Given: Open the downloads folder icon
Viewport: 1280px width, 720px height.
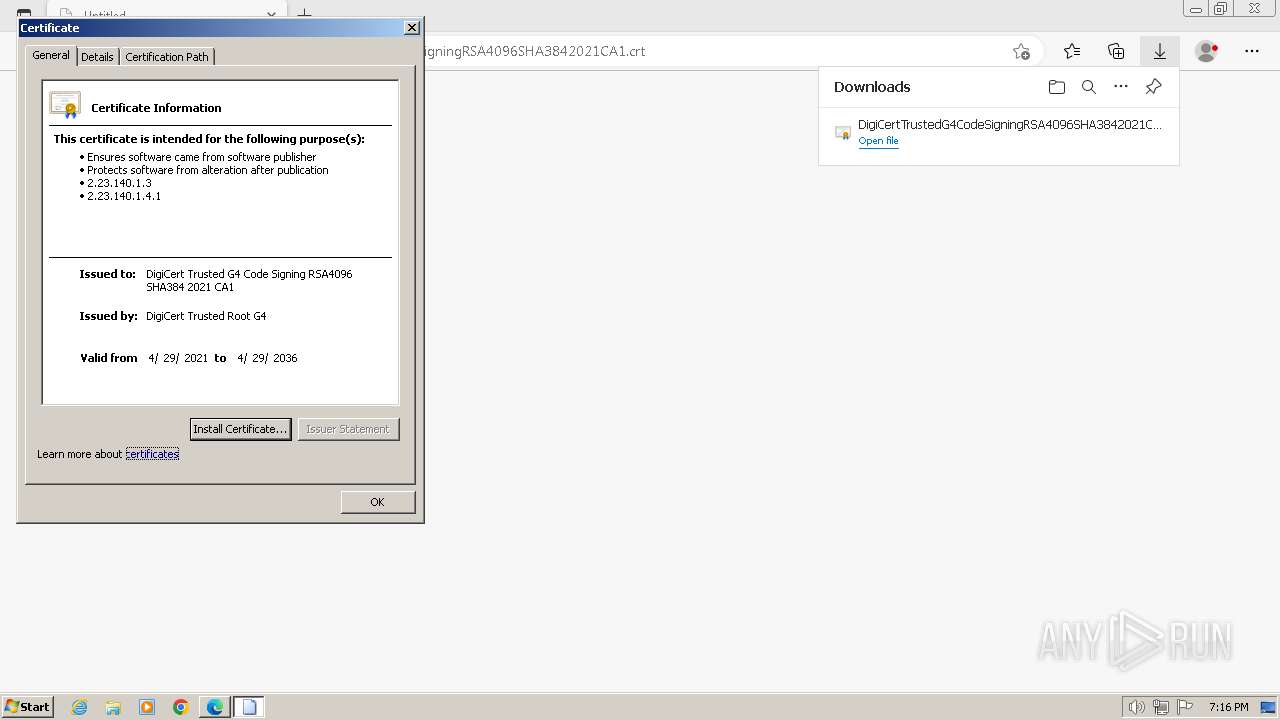Looking at the screenshot, I should point(1056,87).
